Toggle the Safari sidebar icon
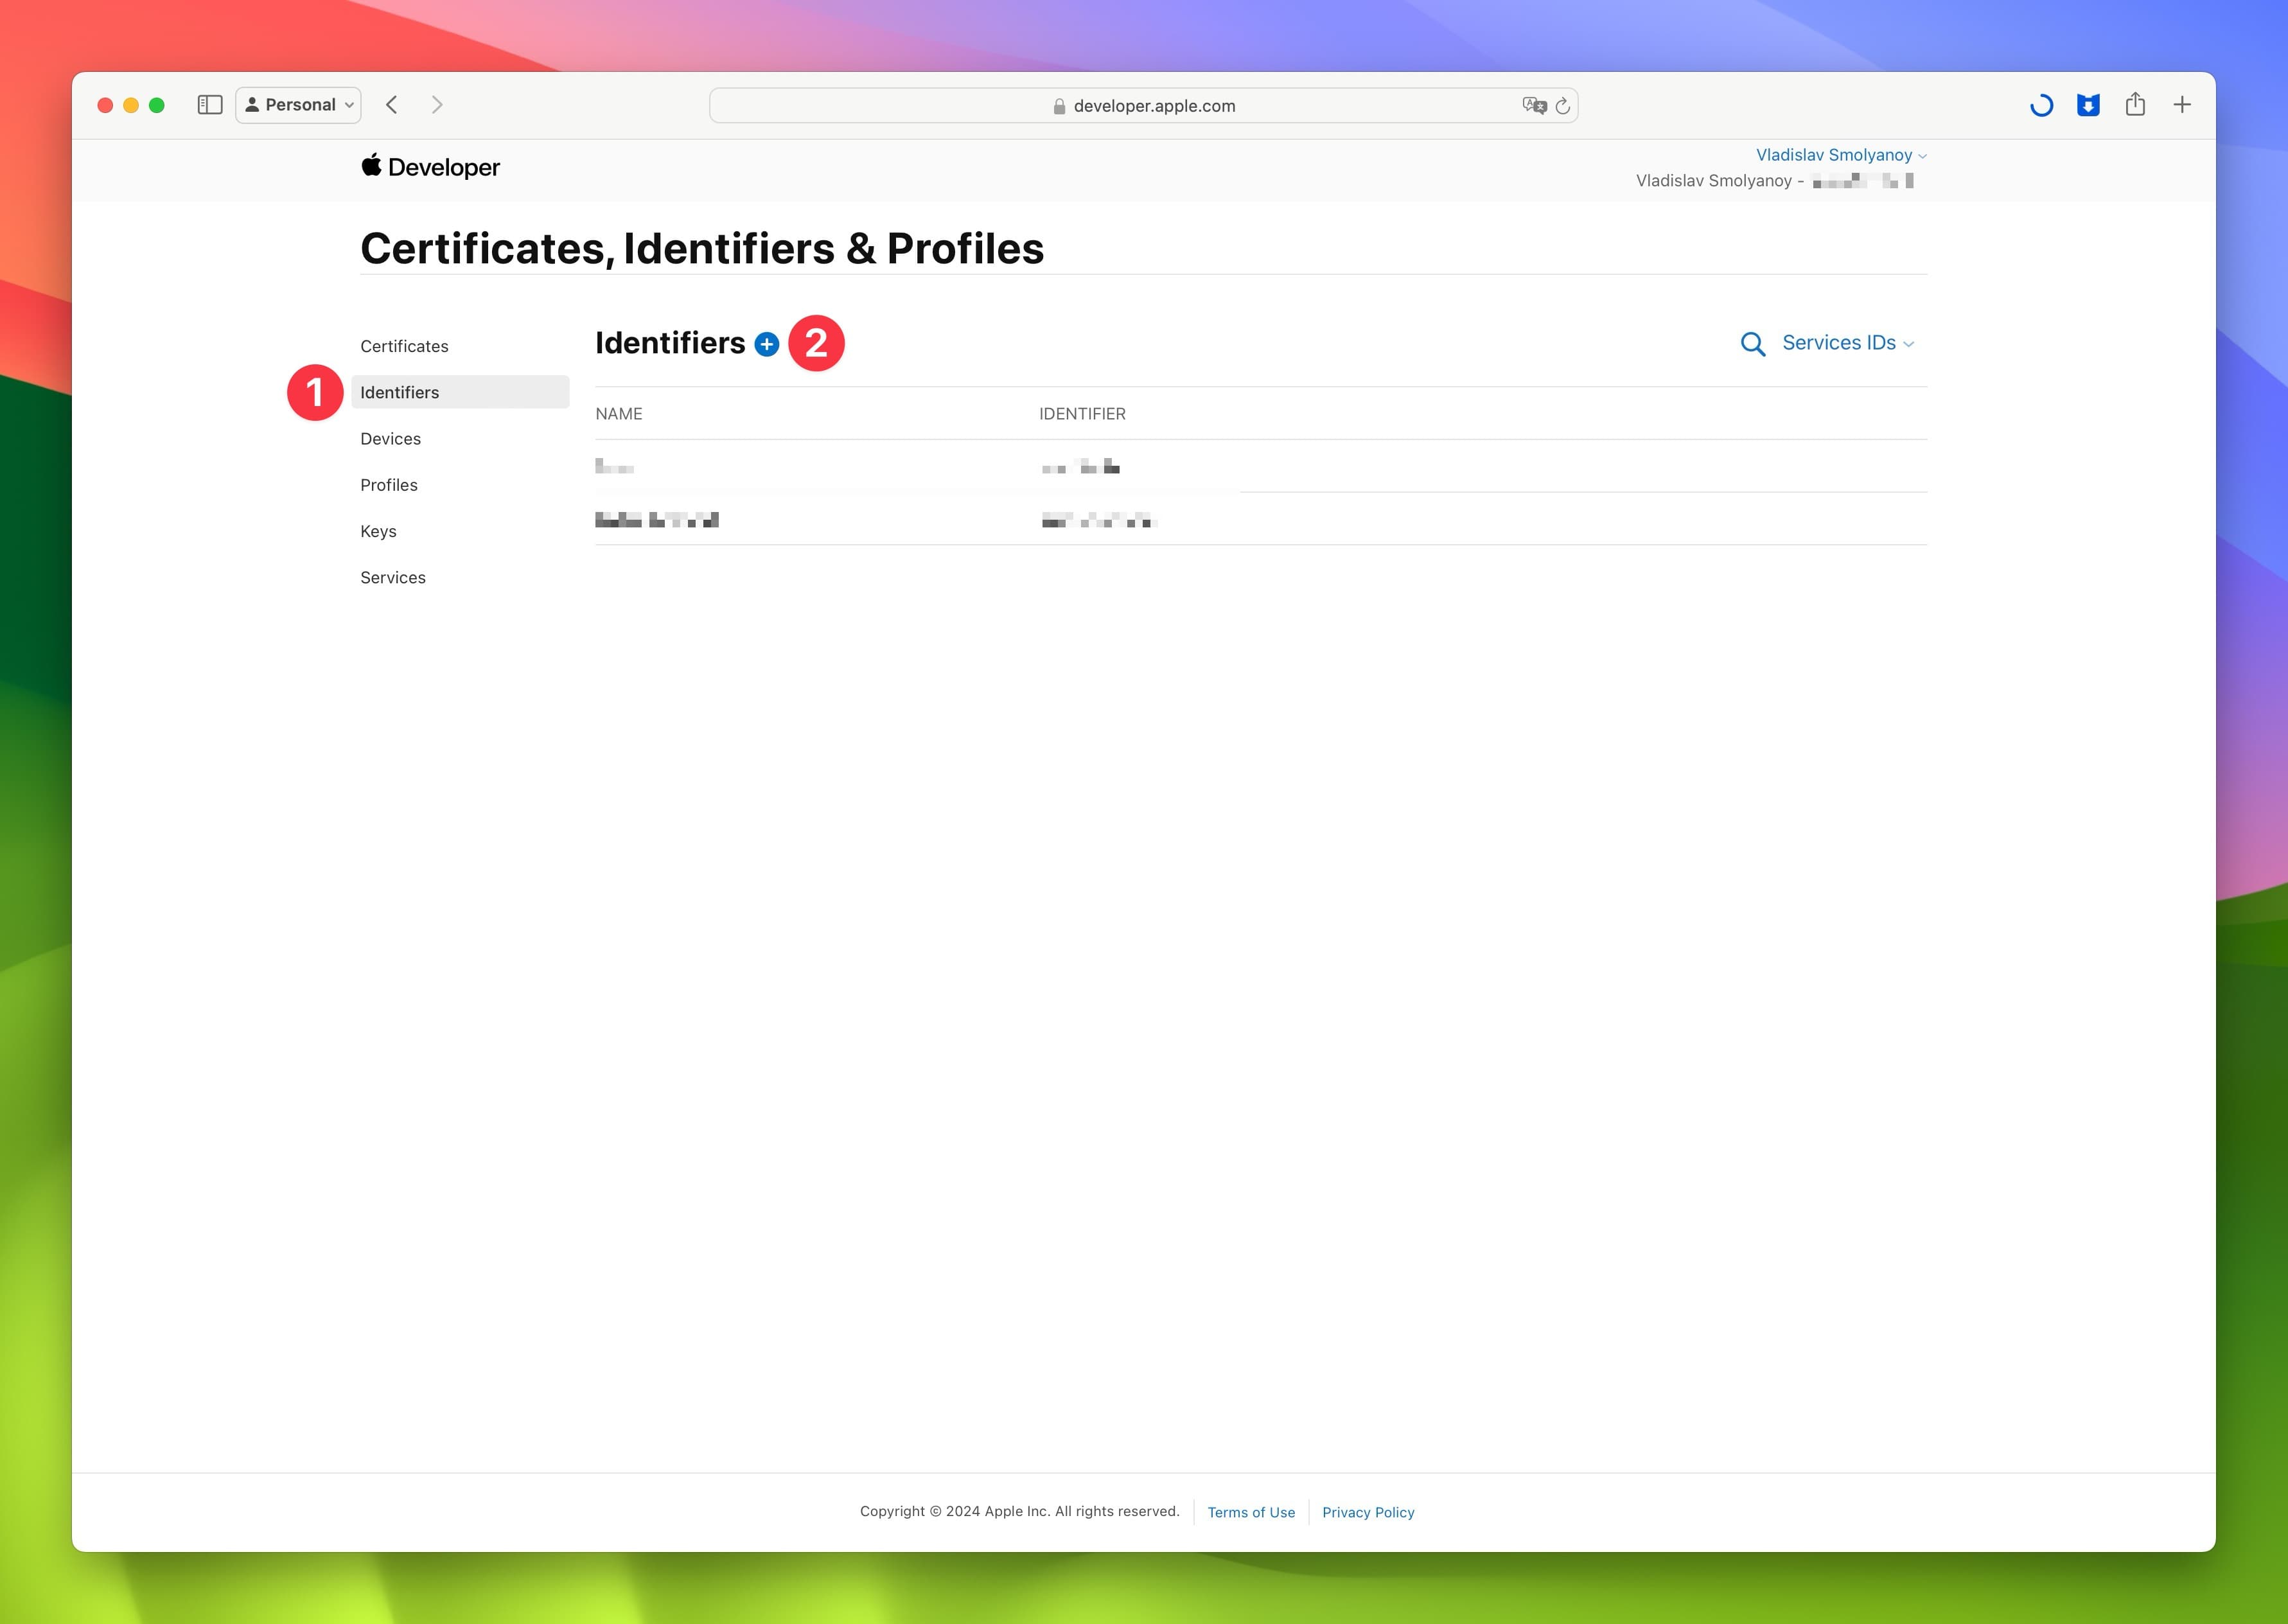2288x1624 pixels. click(209, 105)
